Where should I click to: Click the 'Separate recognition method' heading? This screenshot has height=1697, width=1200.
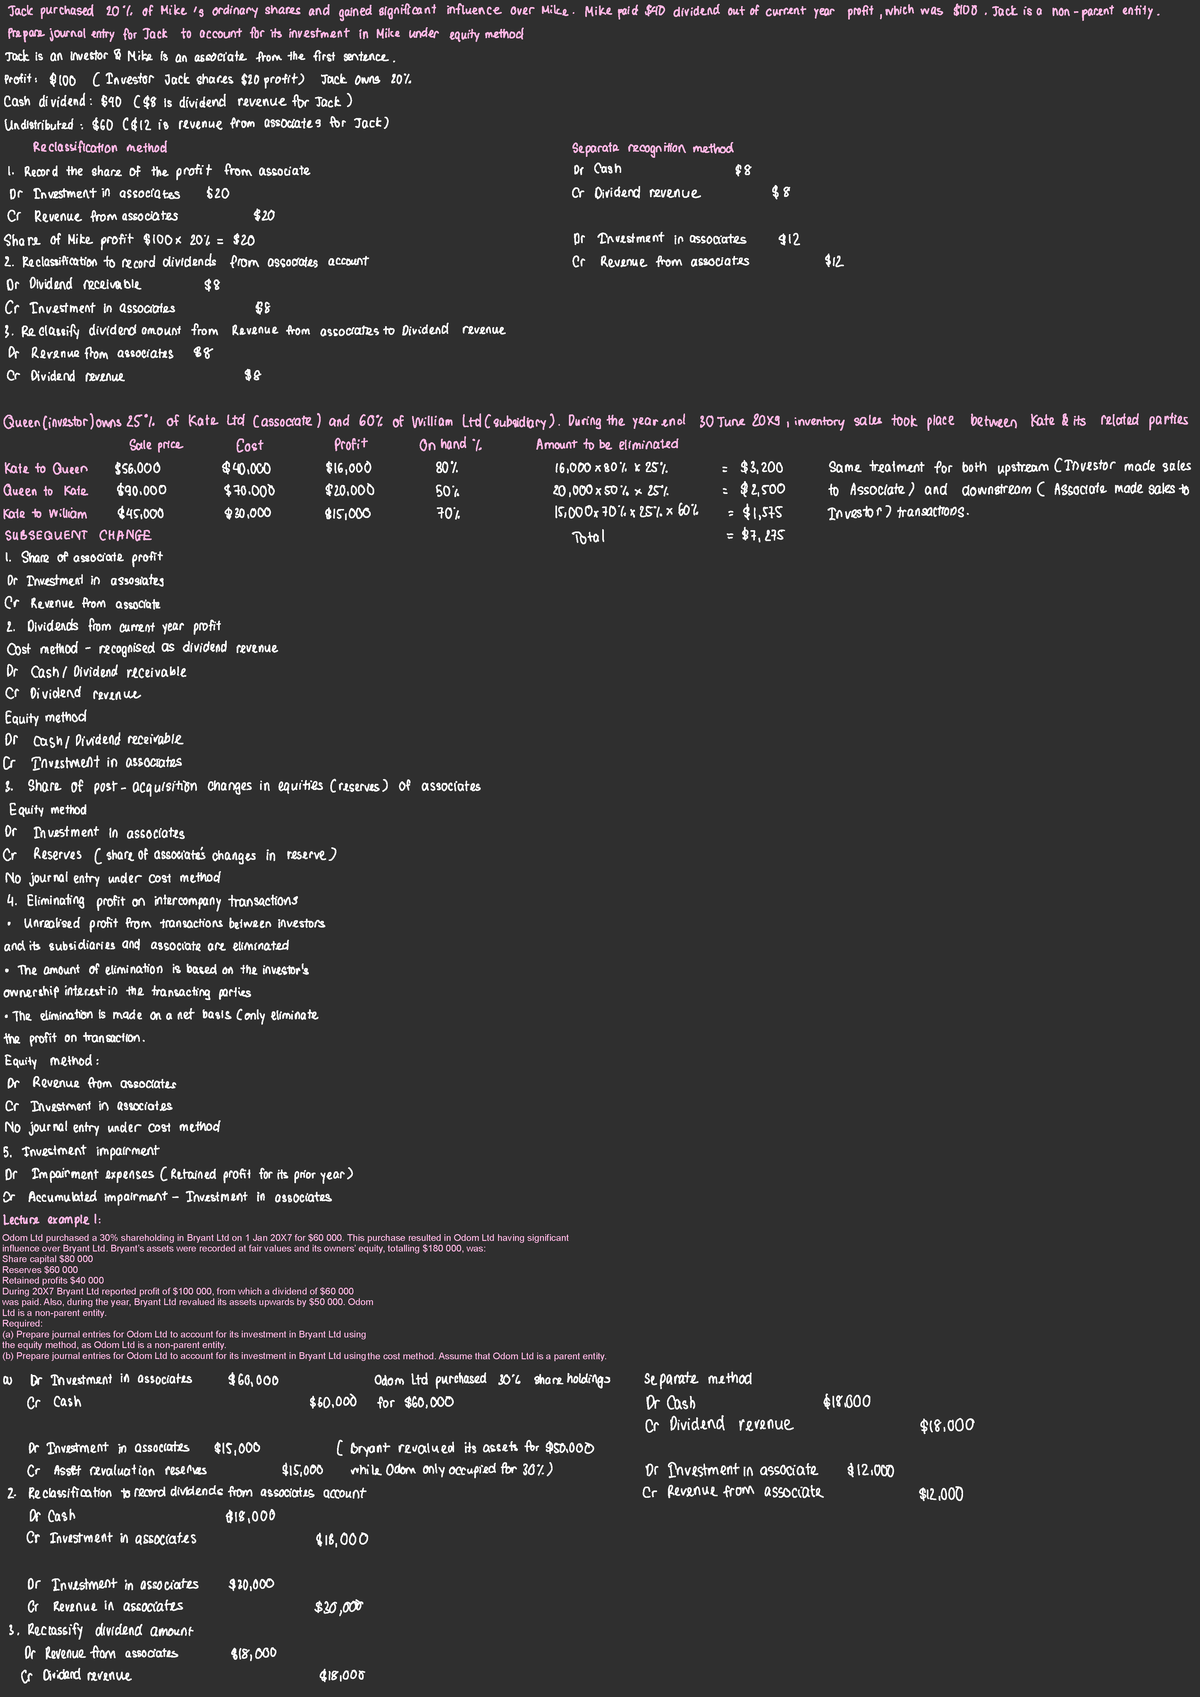[652, 149]
